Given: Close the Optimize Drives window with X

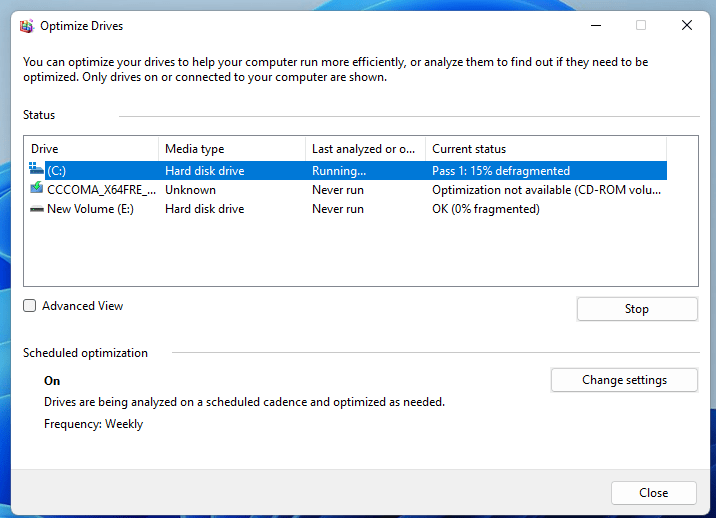Looking at the screenshot, I should 687,26.
